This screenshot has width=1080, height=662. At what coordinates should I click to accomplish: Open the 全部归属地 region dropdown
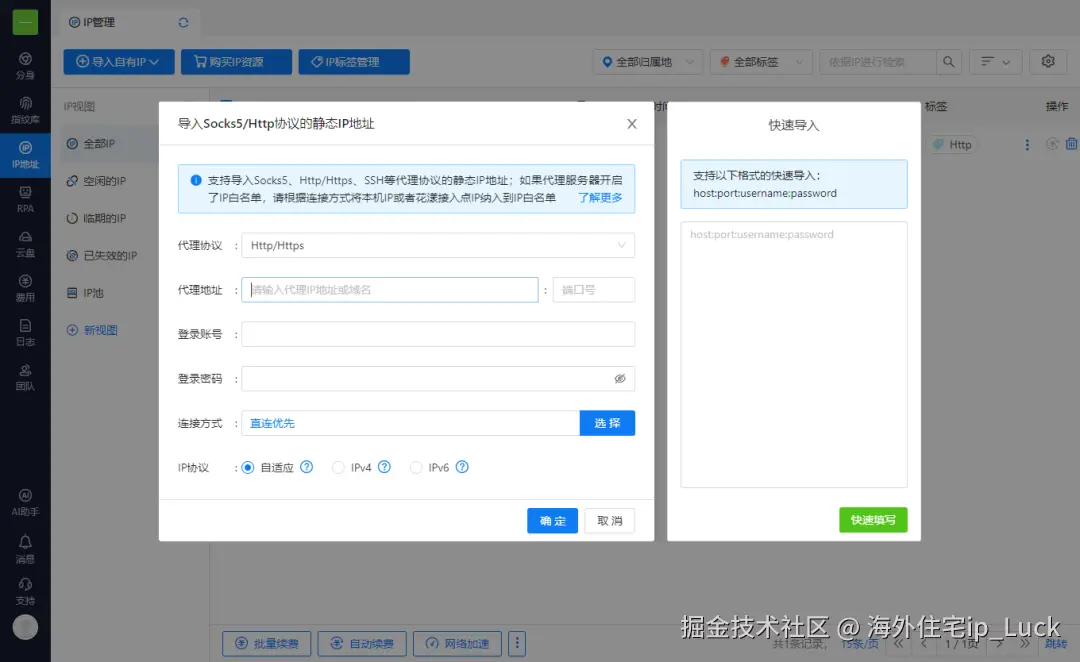647,61
